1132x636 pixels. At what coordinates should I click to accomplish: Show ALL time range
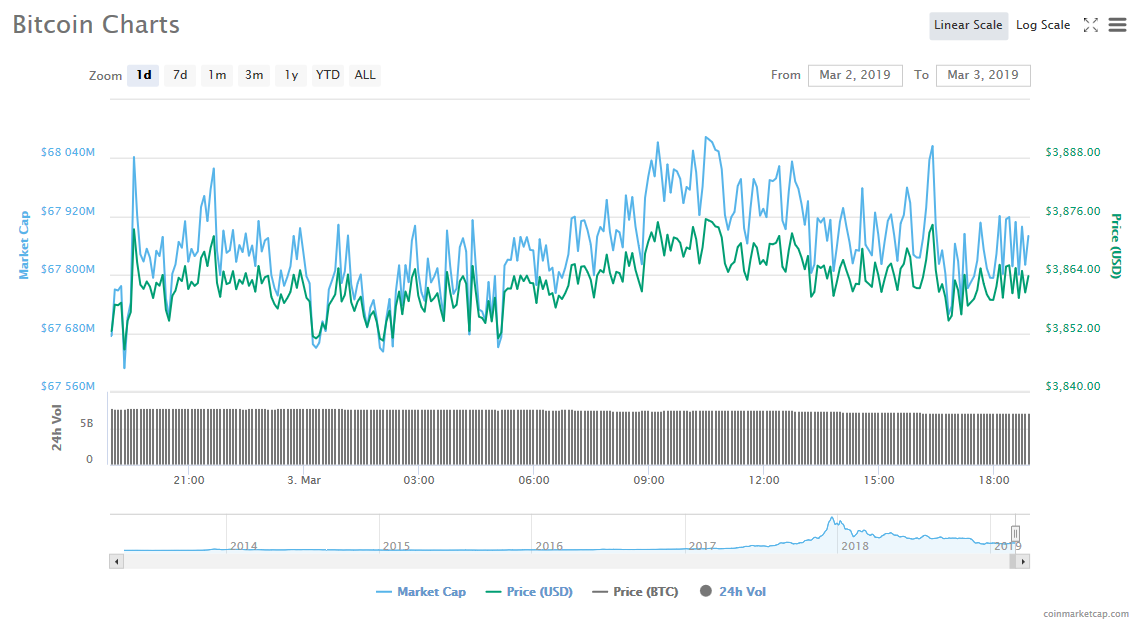[x=365, y=75]
